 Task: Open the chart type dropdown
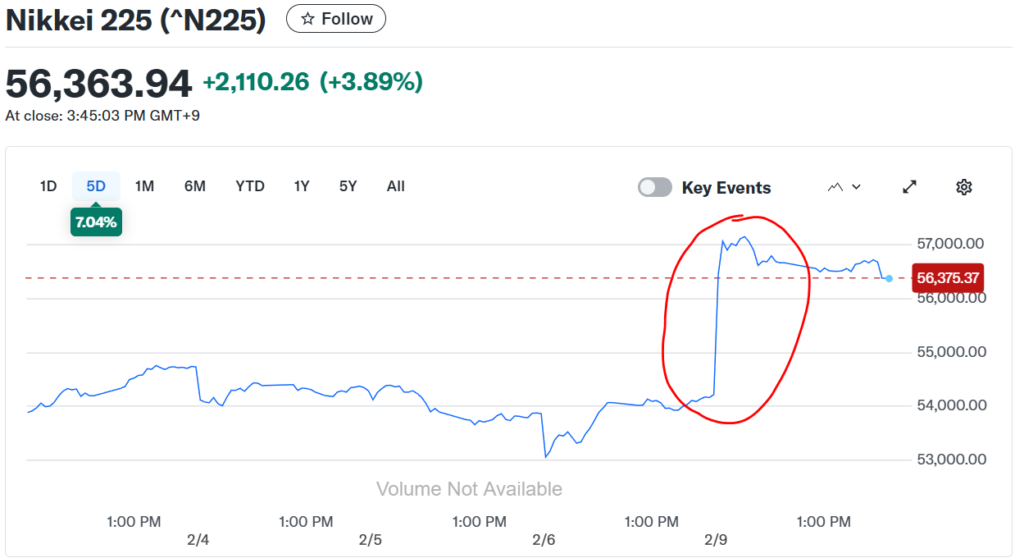[x=856, y=187]
